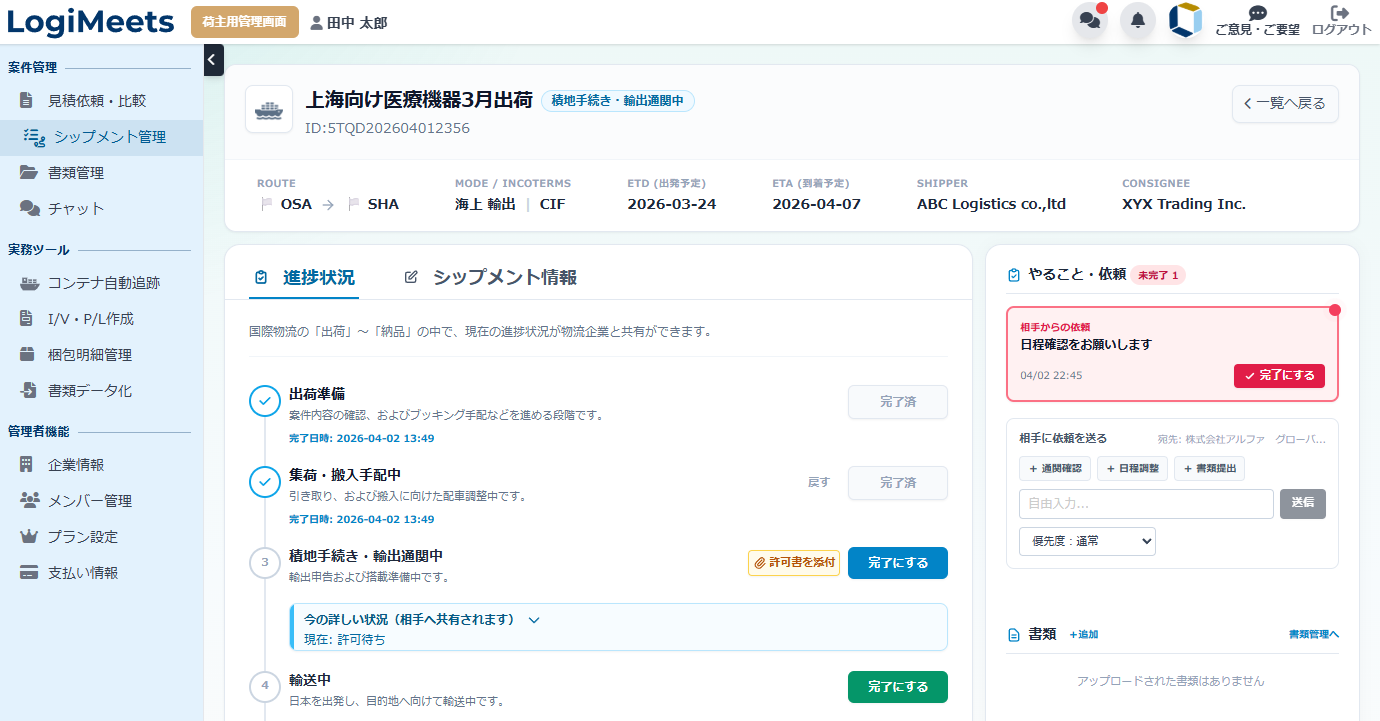This screenshot has height=721, width=1380.
Task: Click 完了にする for 積地手続き・輸出通関中
Action: coord(897,562)
